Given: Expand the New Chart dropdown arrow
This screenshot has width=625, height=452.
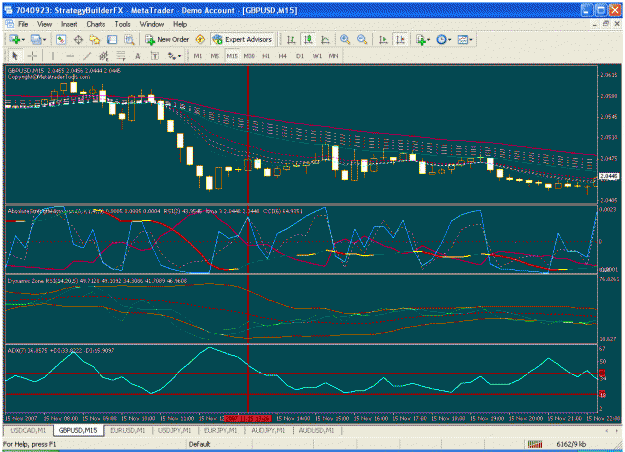Looking at the screenshot, I should tap(23, 39).
